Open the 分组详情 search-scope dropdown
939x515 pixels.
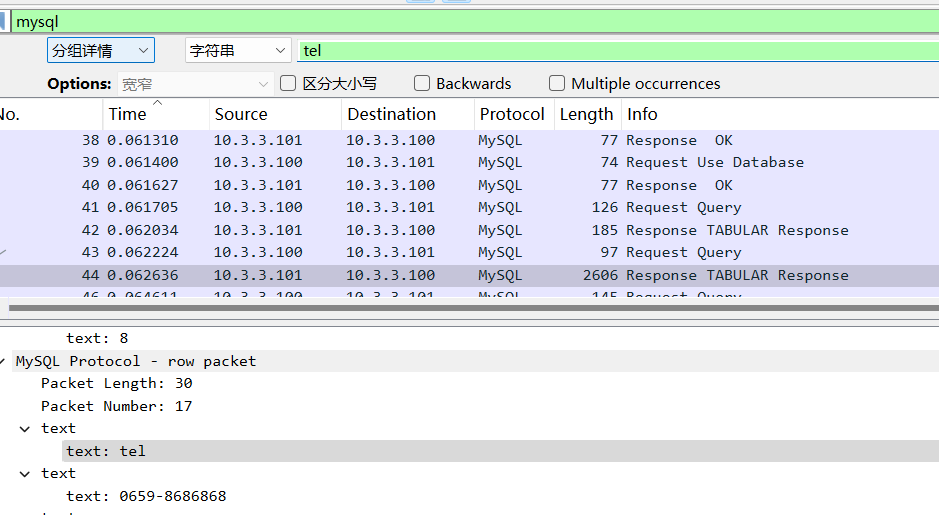pos(100,50)
